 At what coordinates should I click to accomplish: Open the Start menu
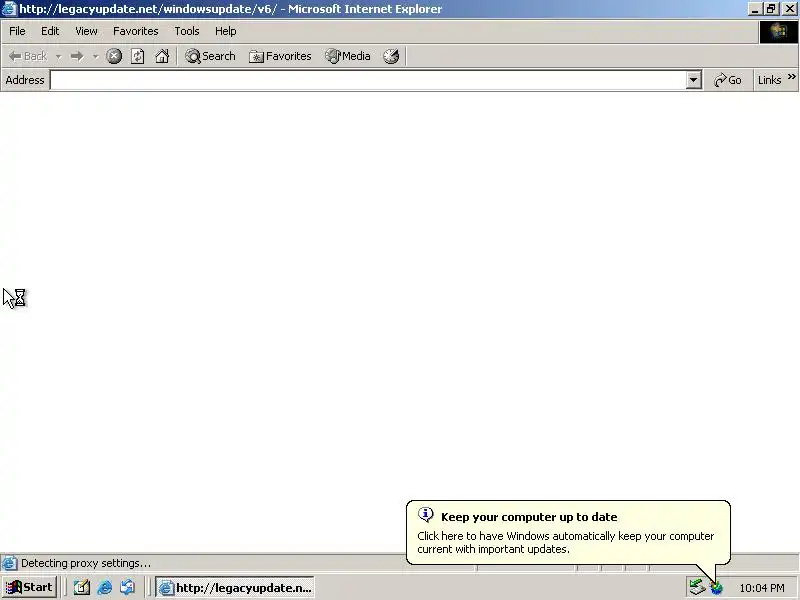29,587
